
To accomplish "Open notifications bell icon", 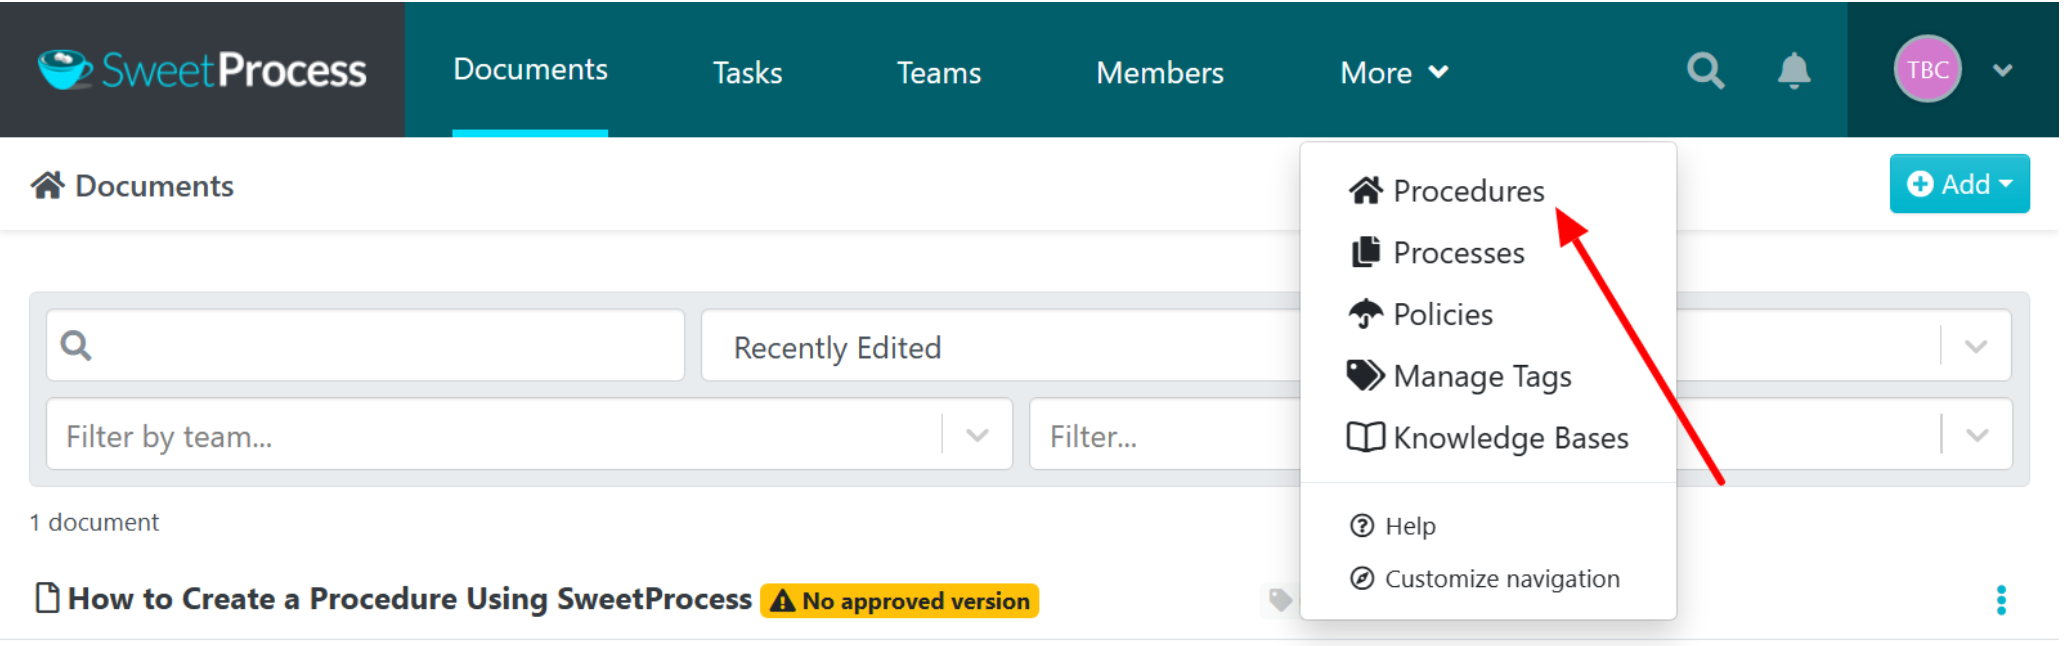I will click(1794, 71).
